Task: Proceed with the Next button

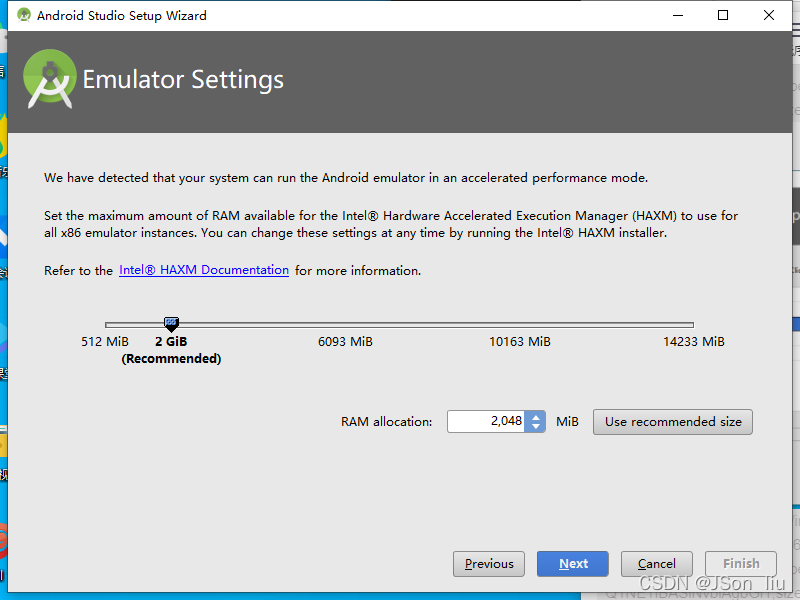Action: point(572,564)
